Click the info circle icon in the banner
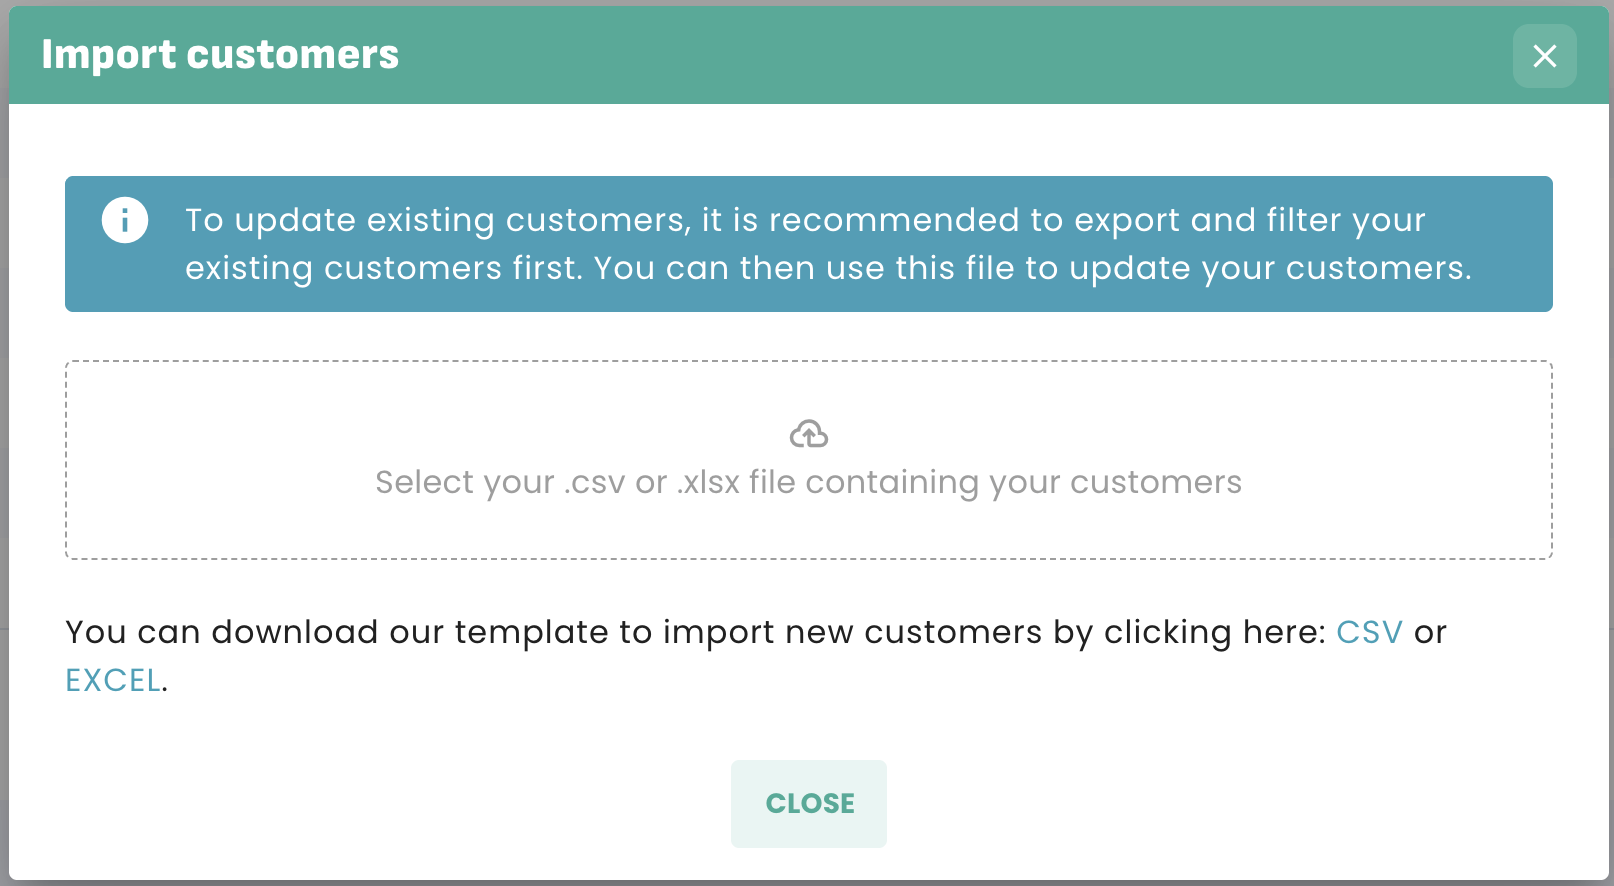This screenshot has width=1614, height=886. pyautogui.click(x=125, y=220)
